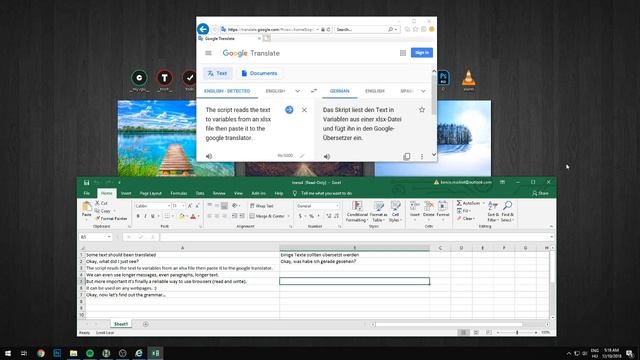
Task: Select the Text mode button
Action: (x=218, y=73)
